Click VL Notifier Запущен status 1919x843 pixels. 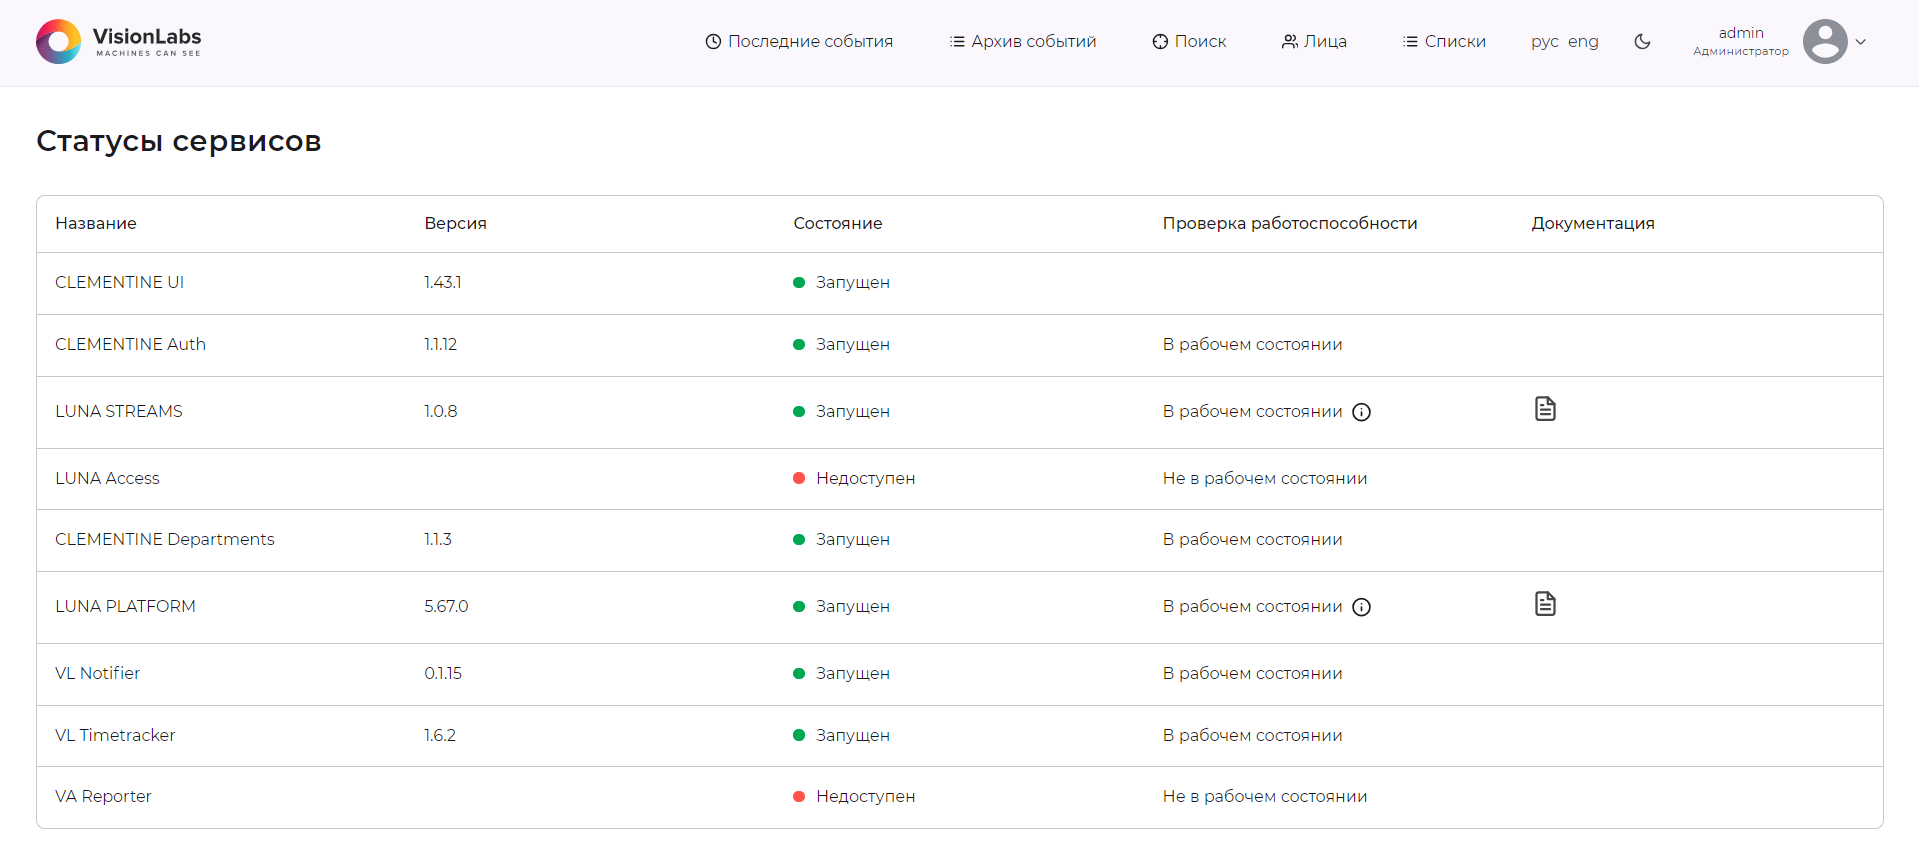841,674
